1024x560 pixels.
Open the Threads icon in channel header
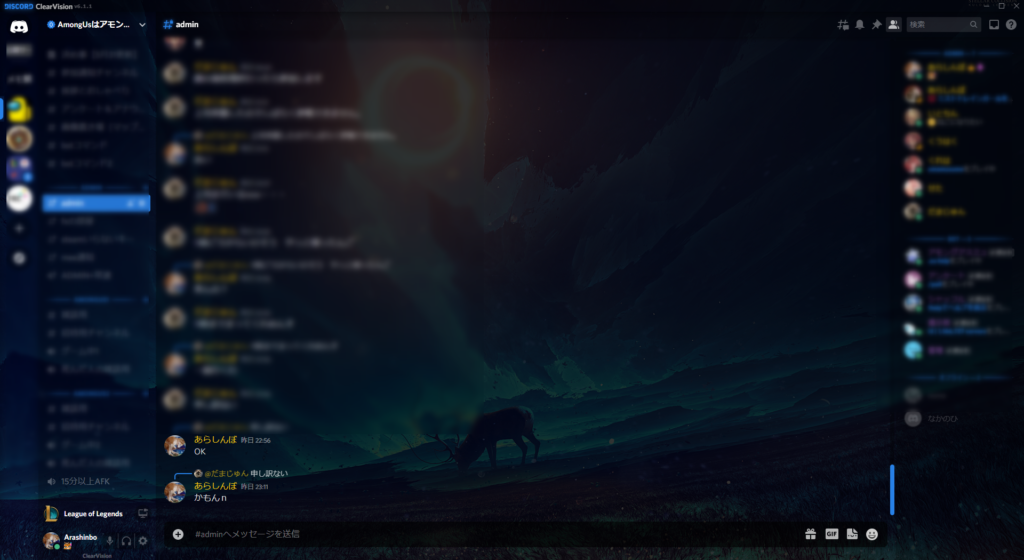pyautogui.click(x=843, y=24)
